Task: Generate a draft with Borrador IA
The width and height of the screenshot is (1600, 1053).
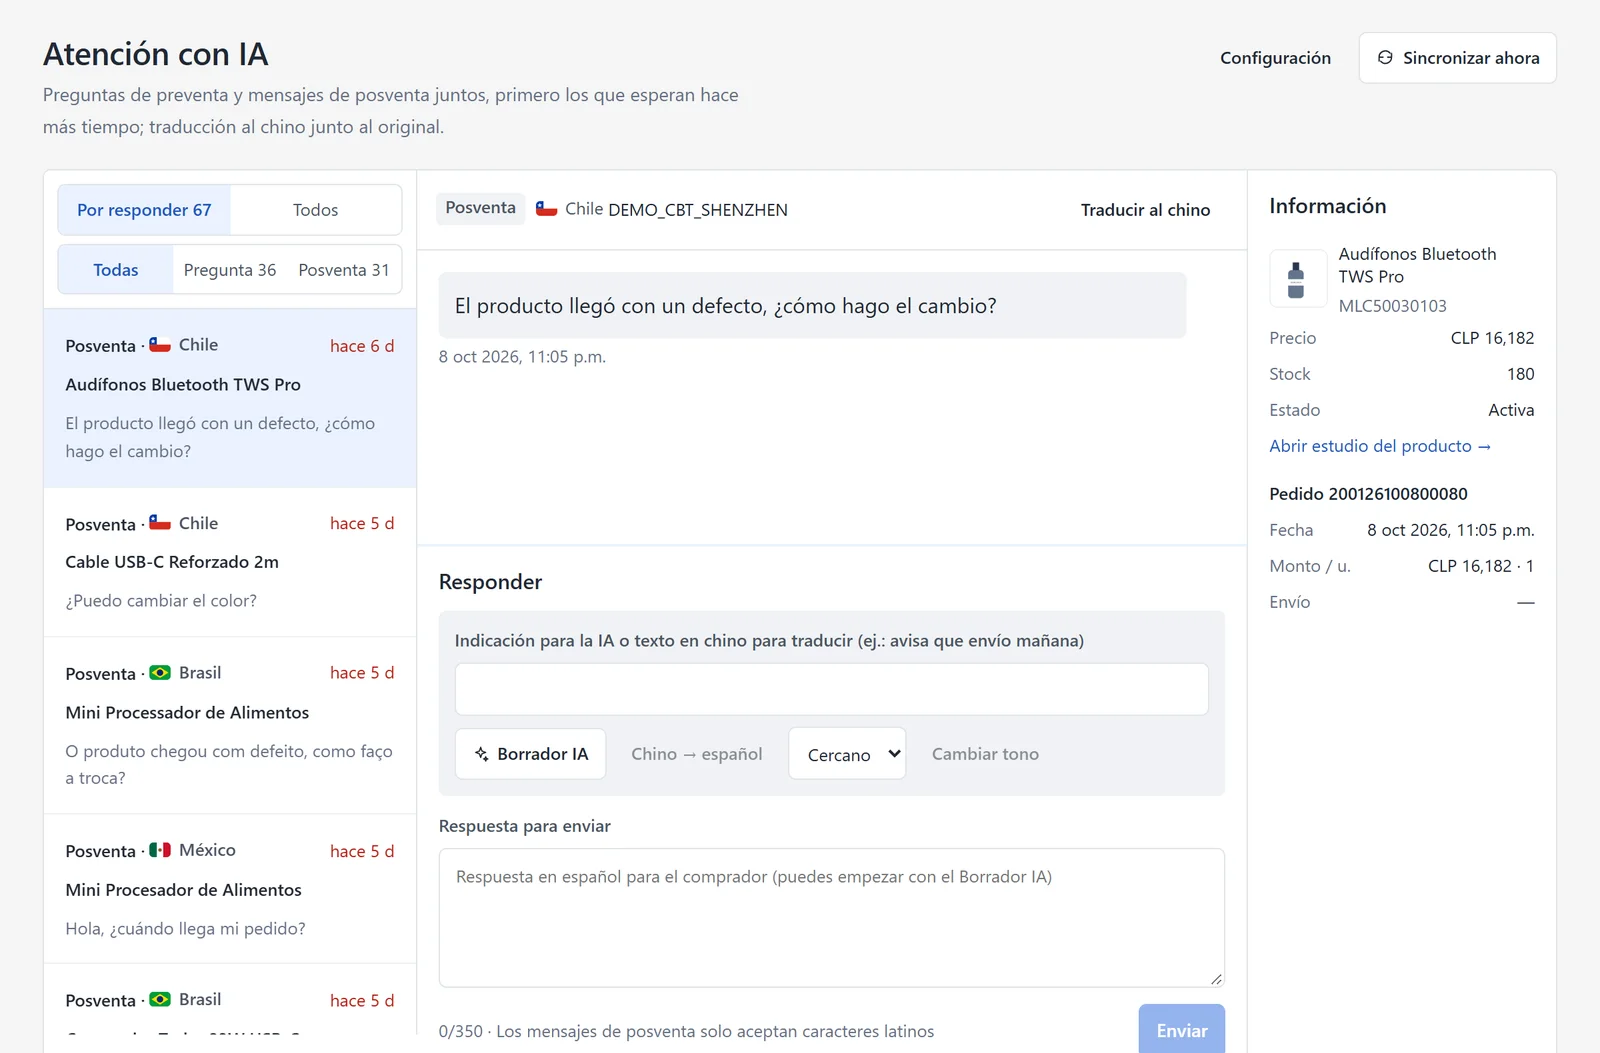Action: [x=531, y=754]
